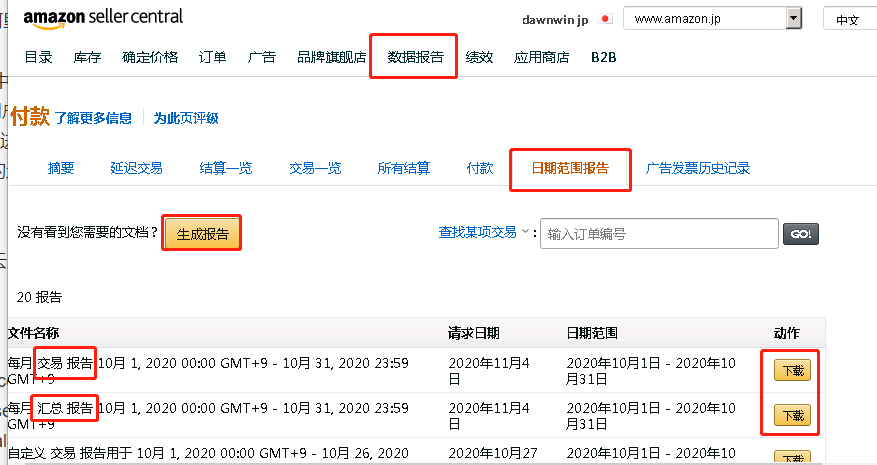
Task: Switch to the 交易一览 tab
Action: 315,168
